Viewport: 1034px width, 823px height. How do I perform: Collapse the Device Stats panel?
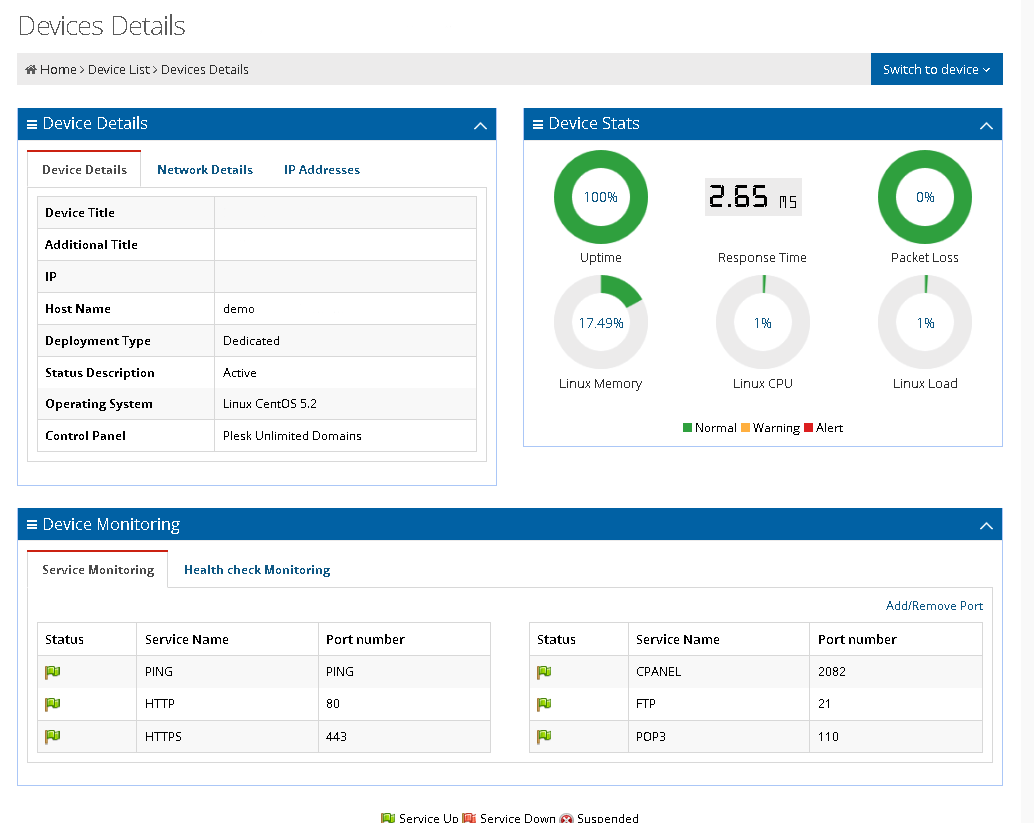pos(986,126)
